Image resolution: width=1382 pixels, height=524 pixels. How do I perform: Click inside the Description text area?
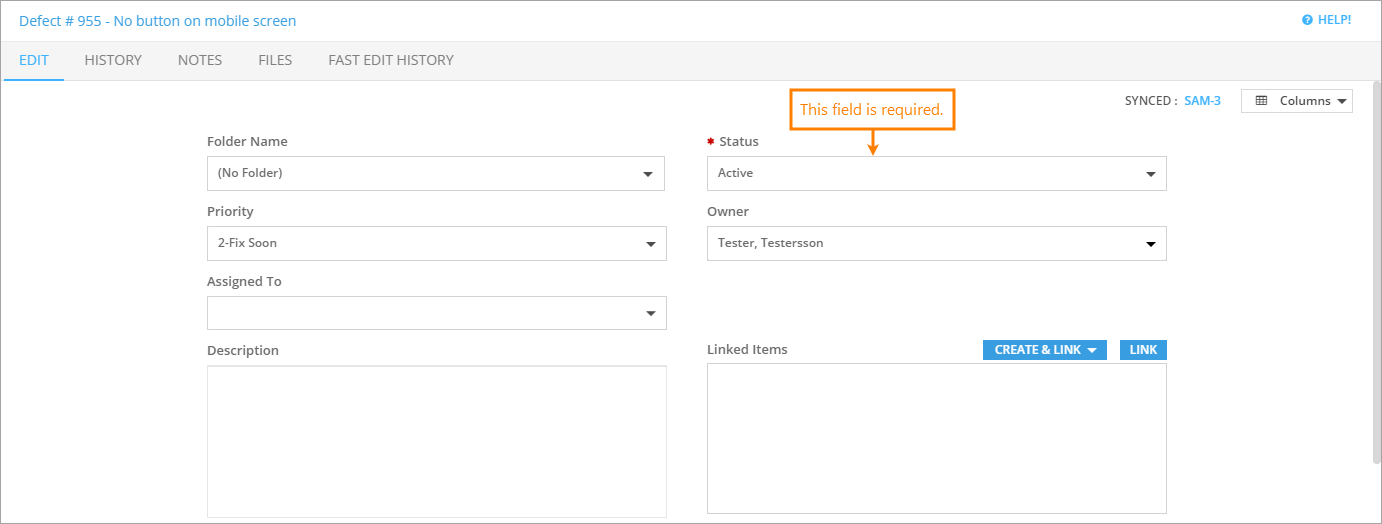[x=436, y=441]
